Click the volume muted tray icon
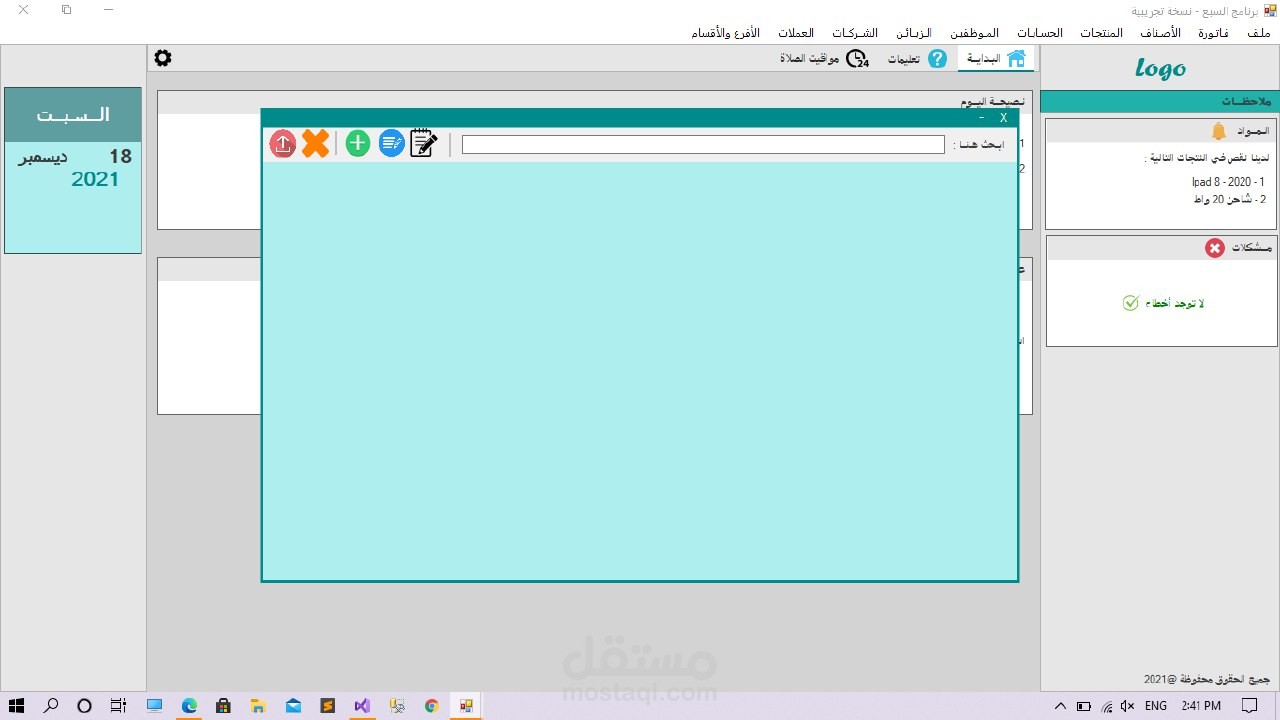The width and height of the screenshot is (1280, 720). [x=1128, y=706]
